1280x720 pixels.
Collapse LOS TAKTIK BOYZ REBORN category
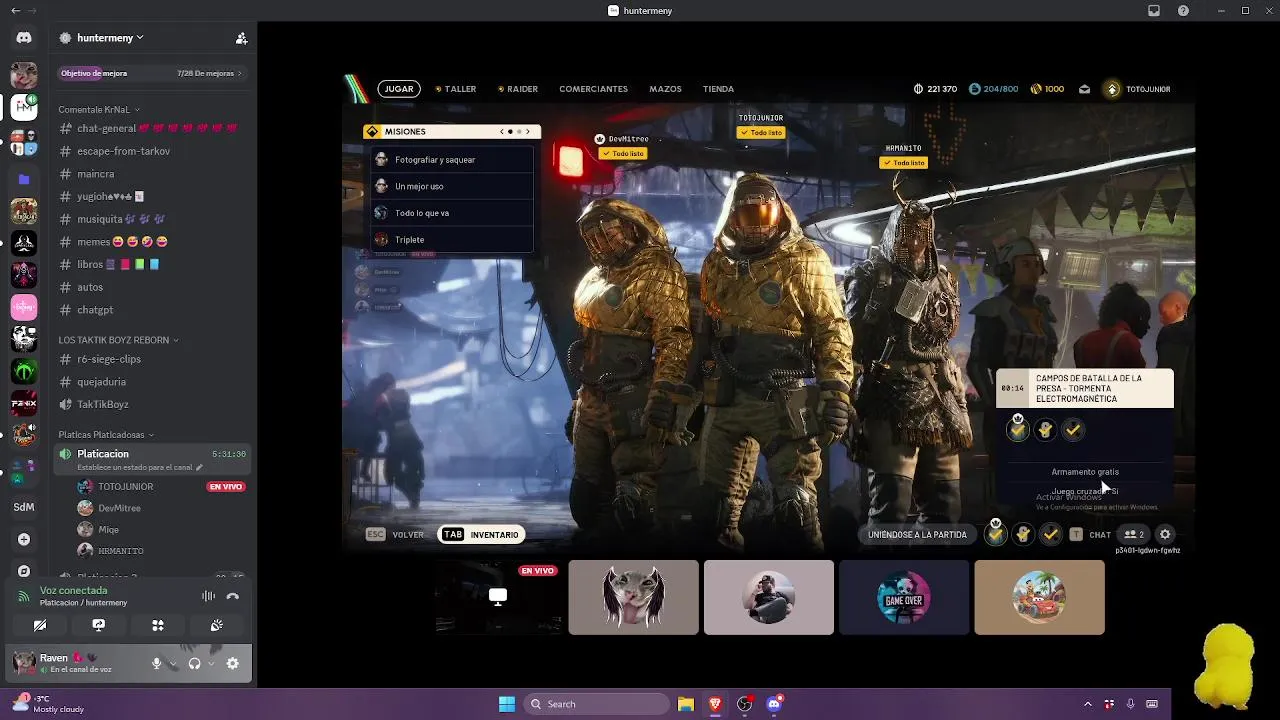point(118,340)
